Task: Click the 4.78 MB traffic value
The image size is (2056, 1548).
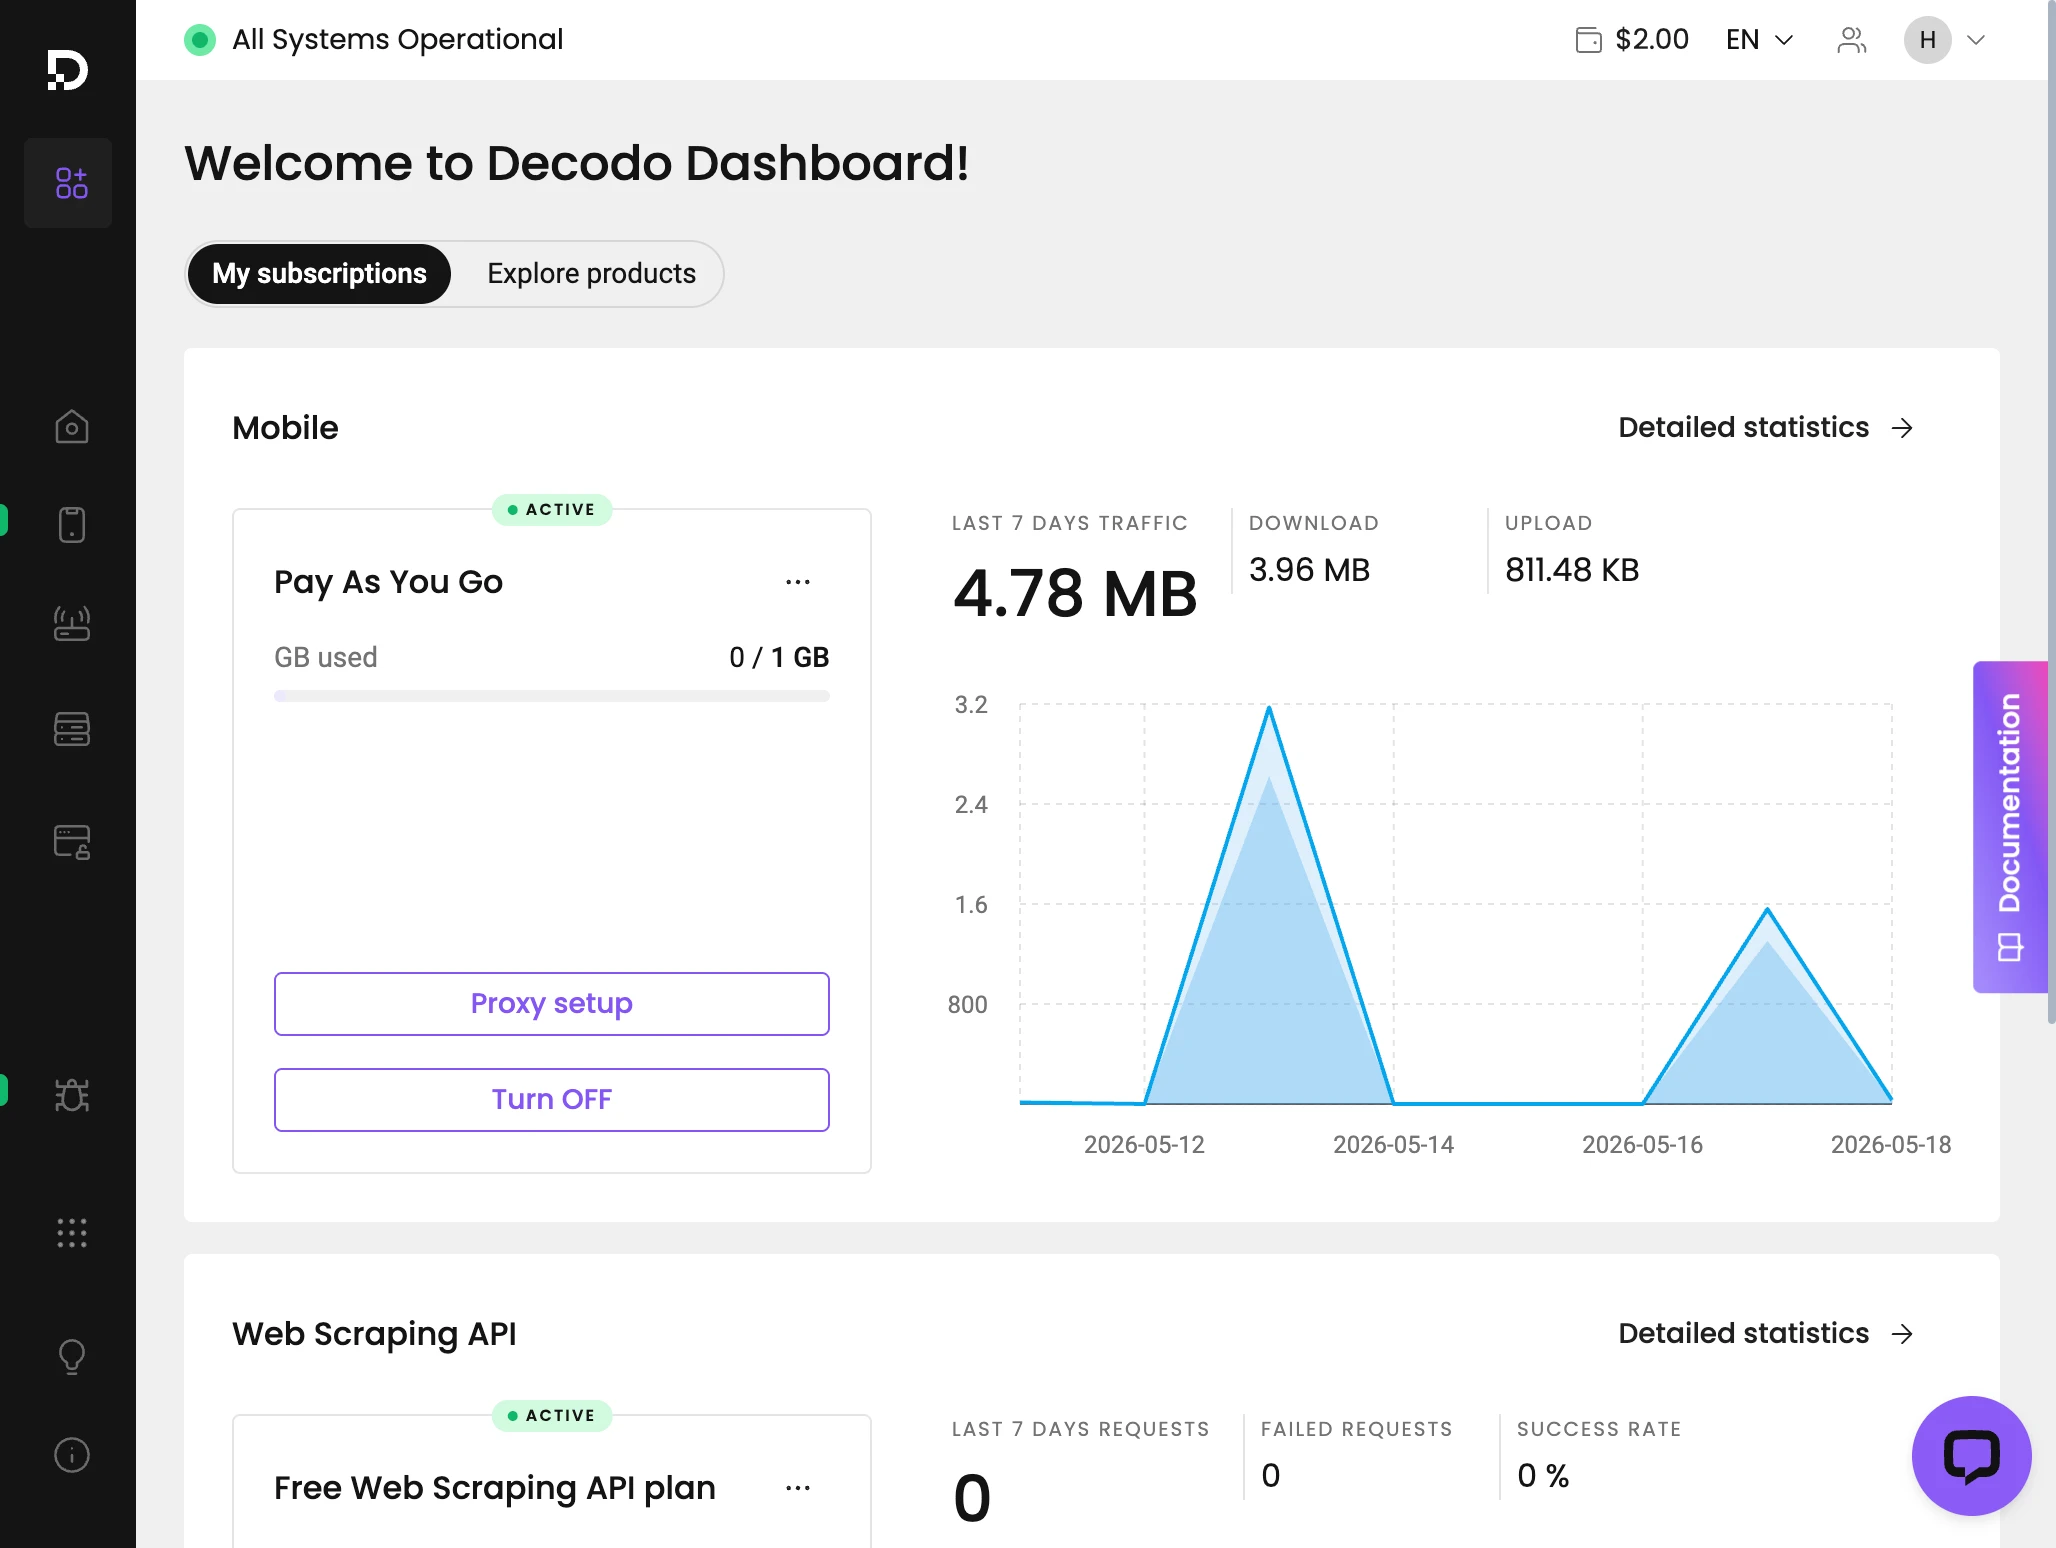Action: click(1075, 594)
